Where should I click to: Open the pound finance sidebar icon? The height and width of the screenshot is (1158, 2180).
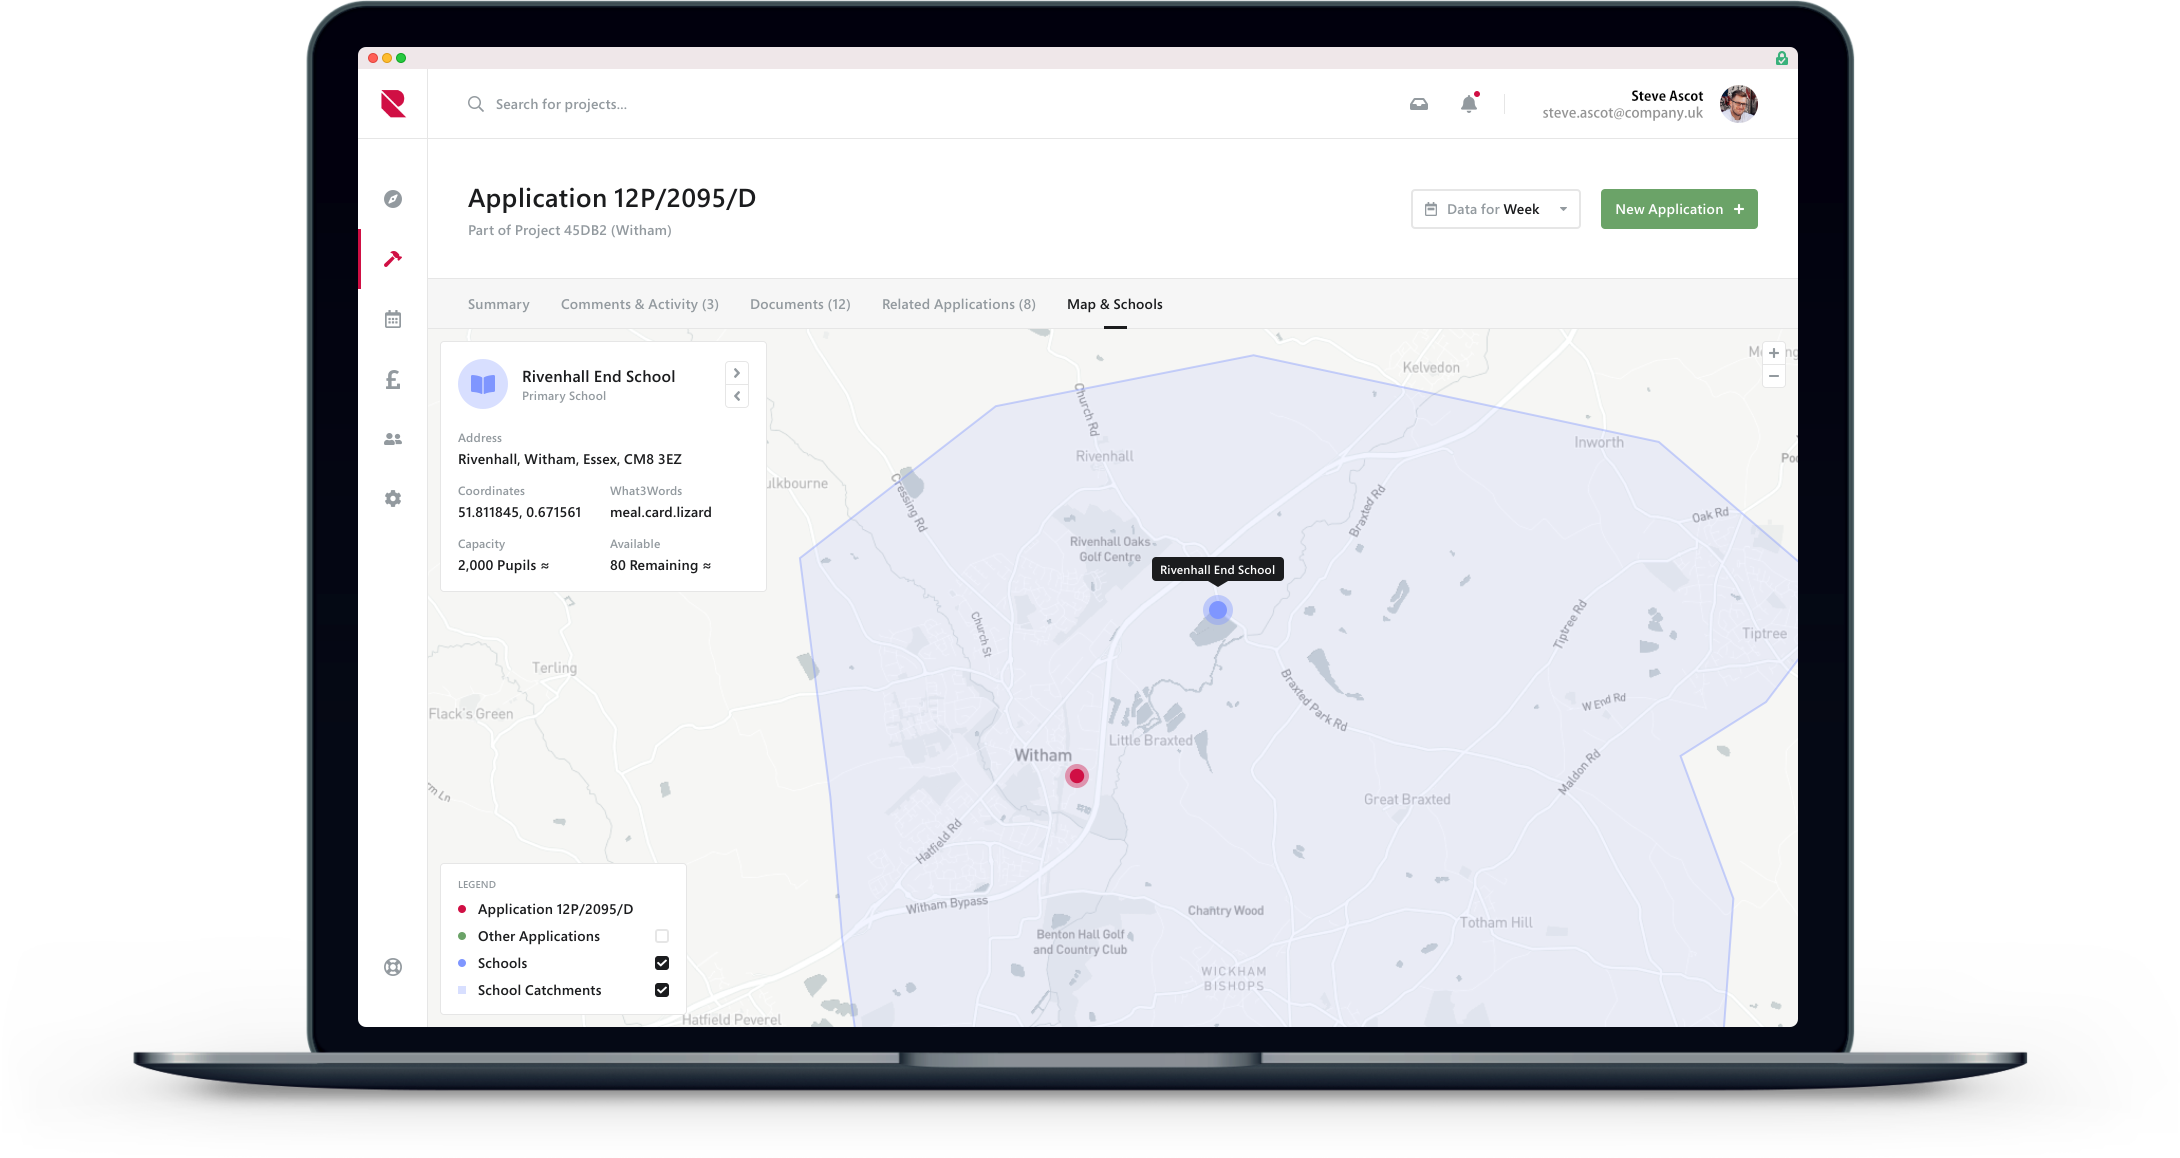393,379
